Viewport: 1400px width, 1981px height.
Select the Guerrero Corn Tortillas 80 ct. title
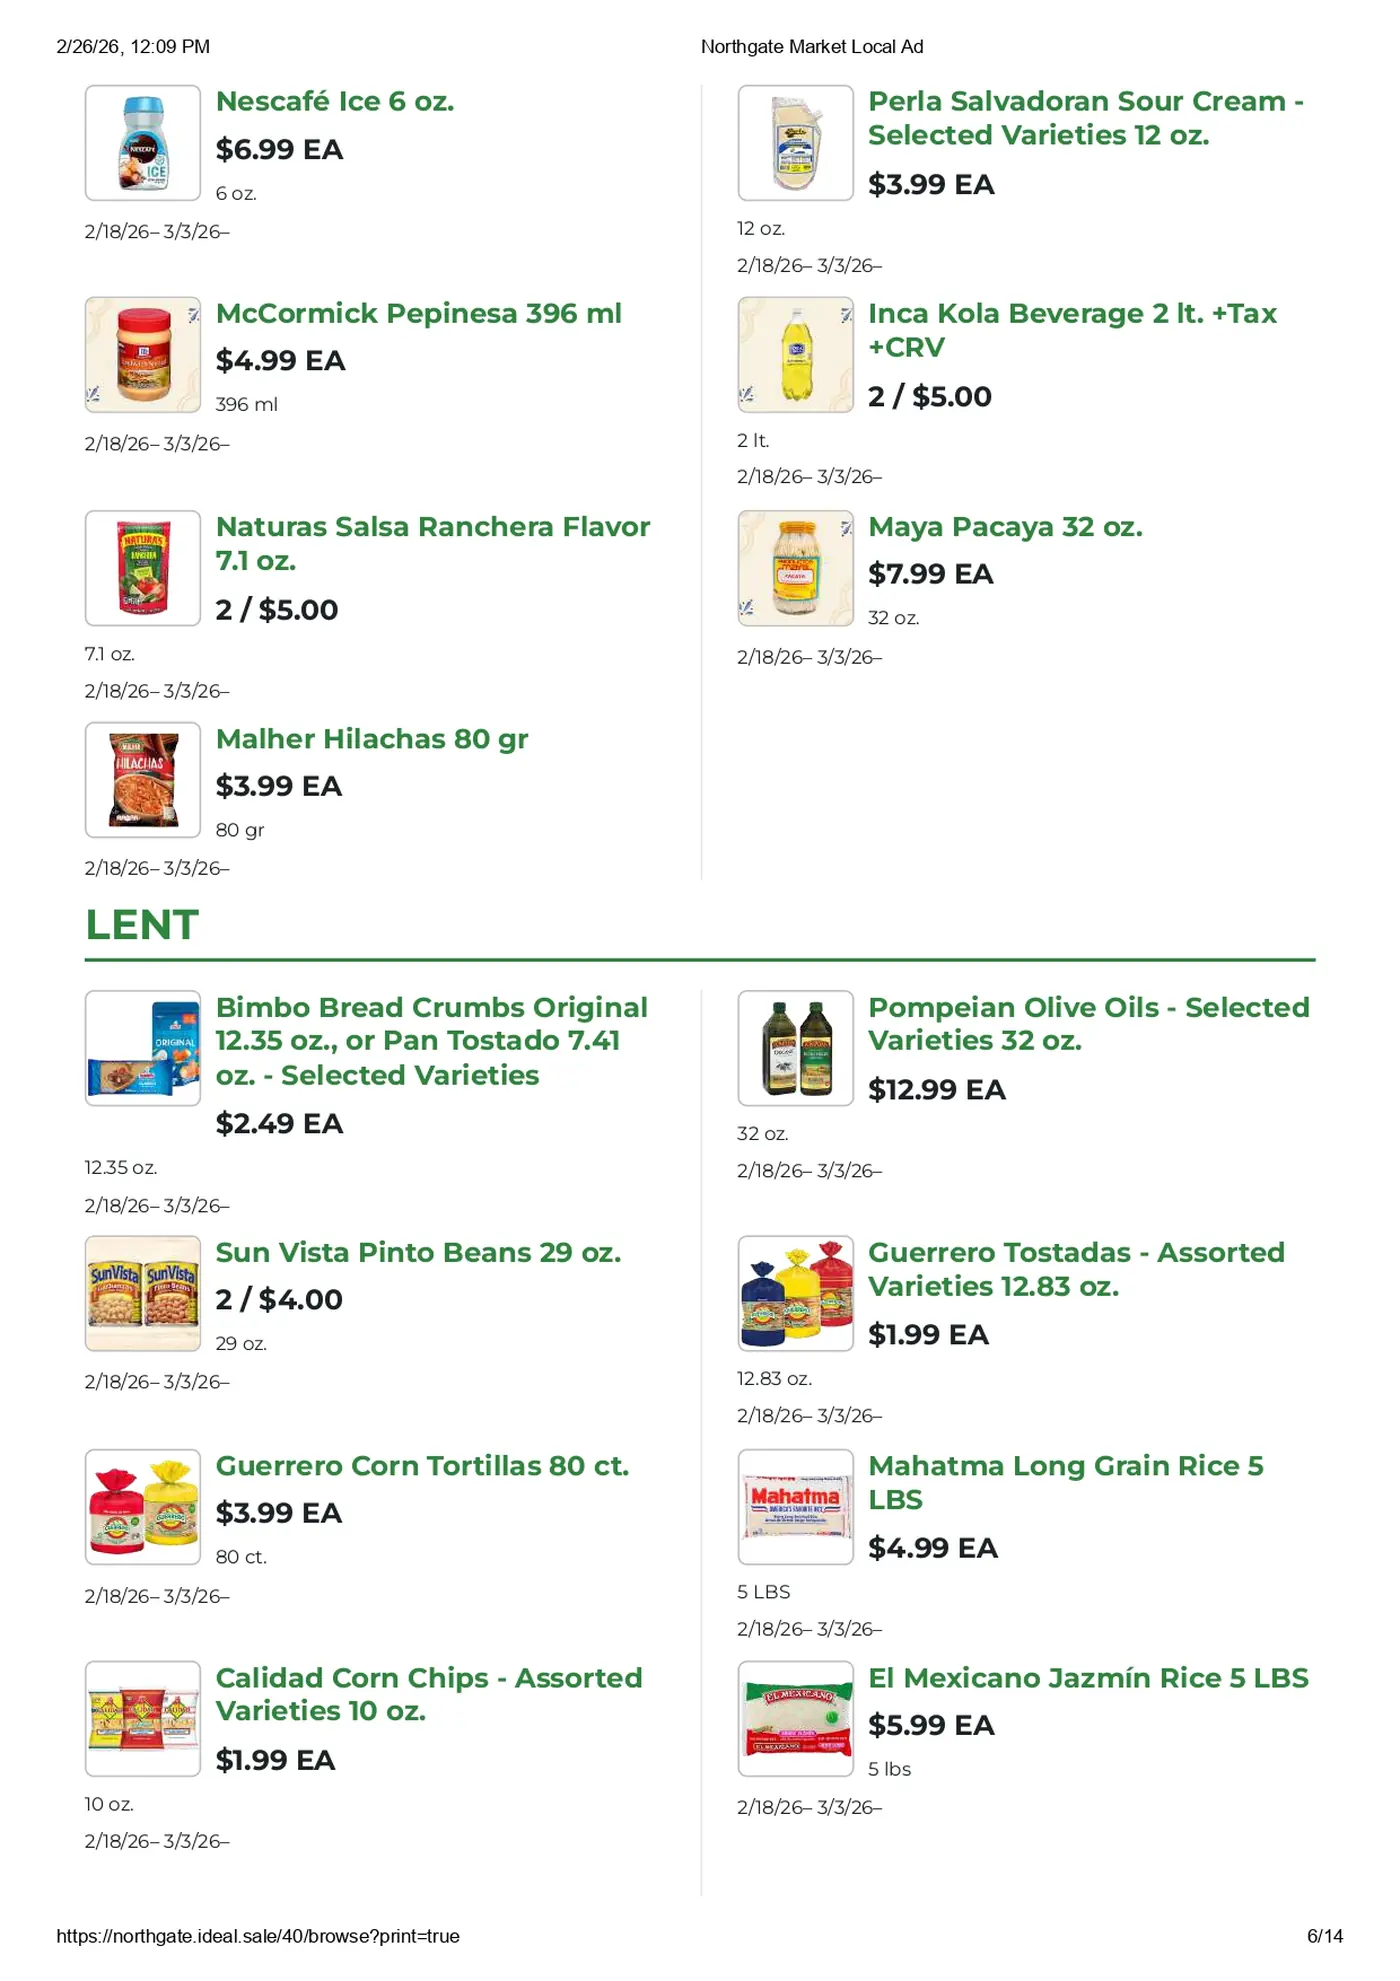422,1466
